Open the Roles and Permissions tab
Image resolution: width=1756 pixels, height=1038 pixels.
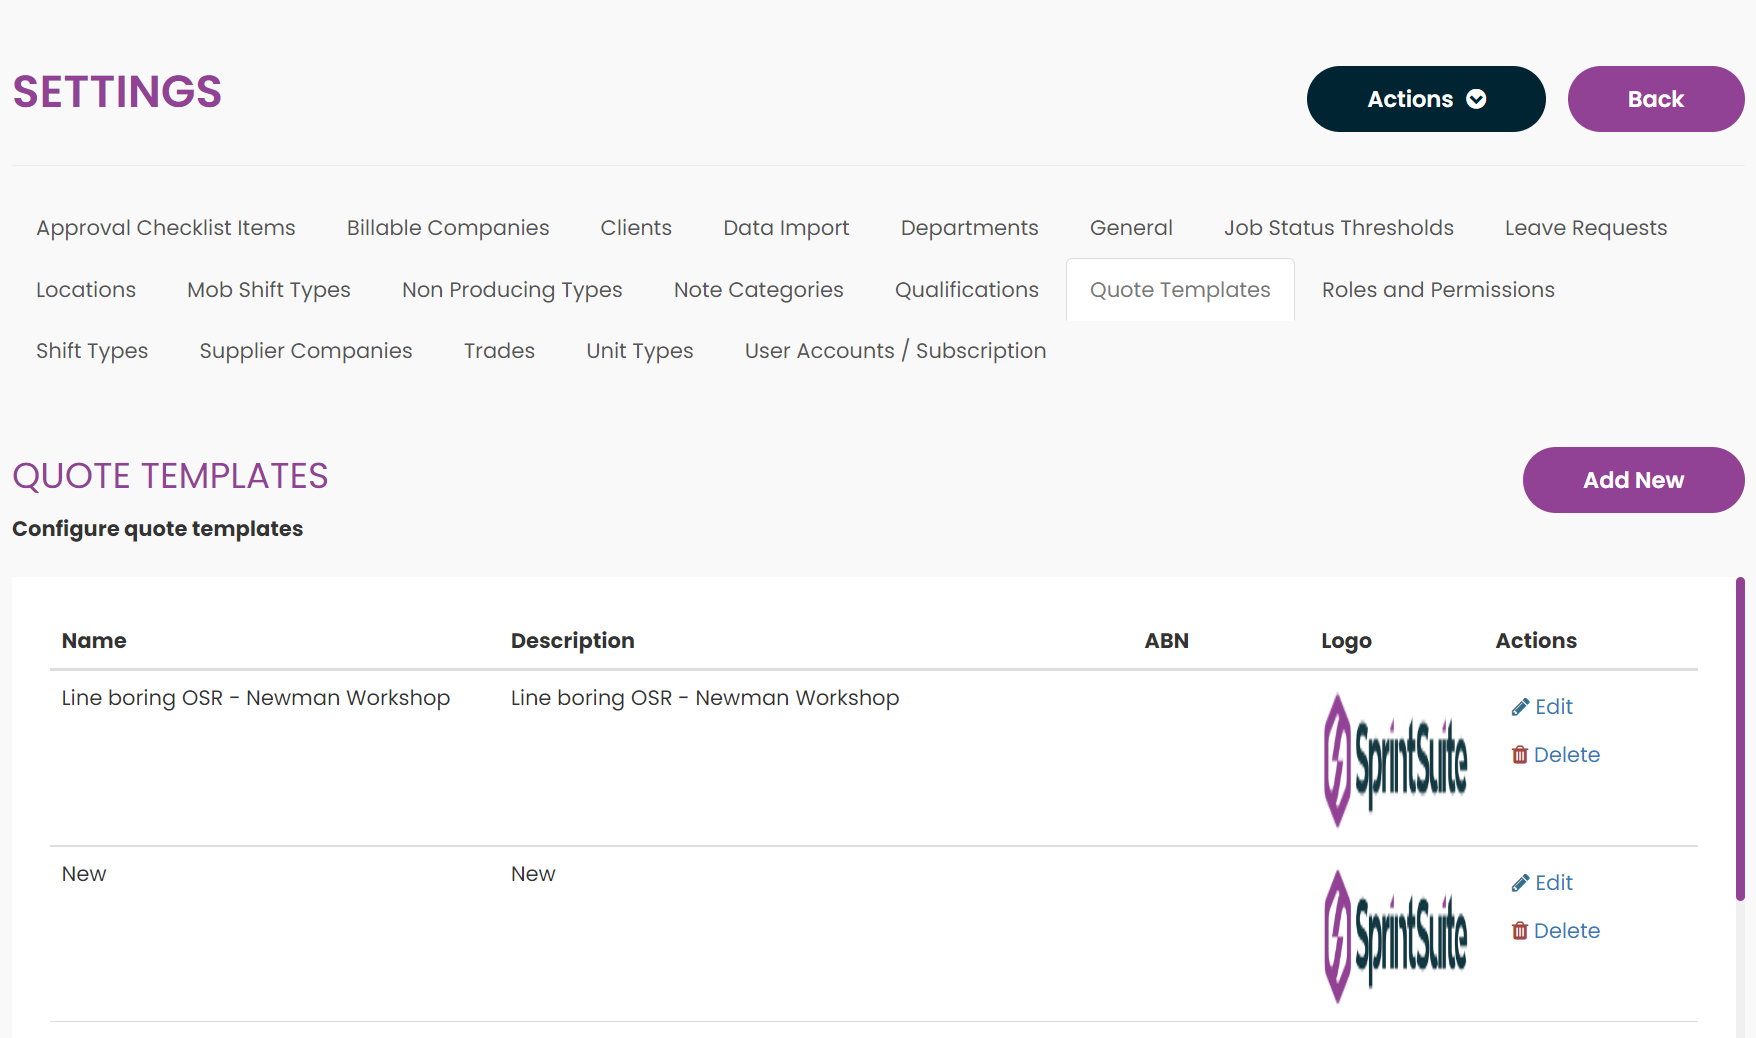pos(1437,290)
